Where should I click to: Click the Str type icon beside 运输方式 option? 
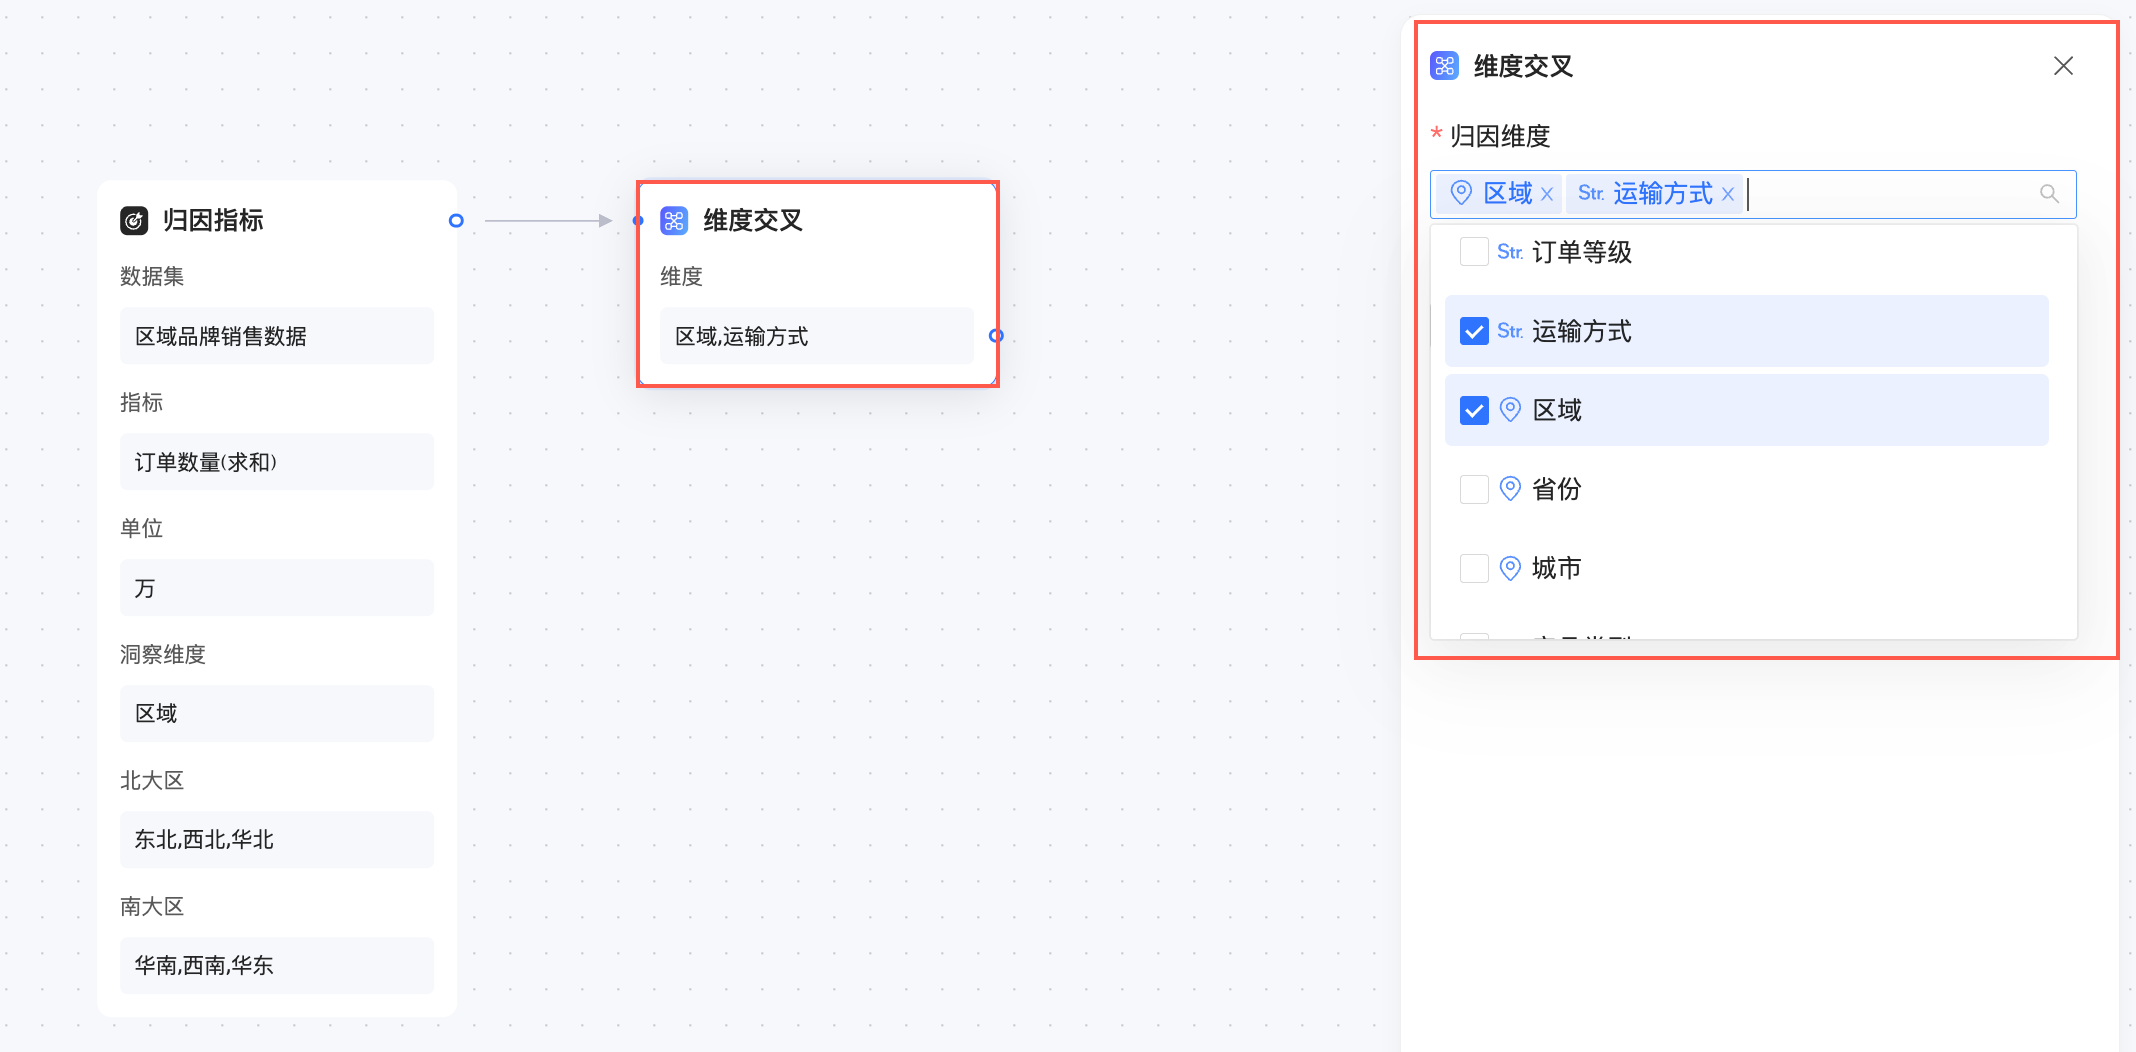click(1510, 331)
